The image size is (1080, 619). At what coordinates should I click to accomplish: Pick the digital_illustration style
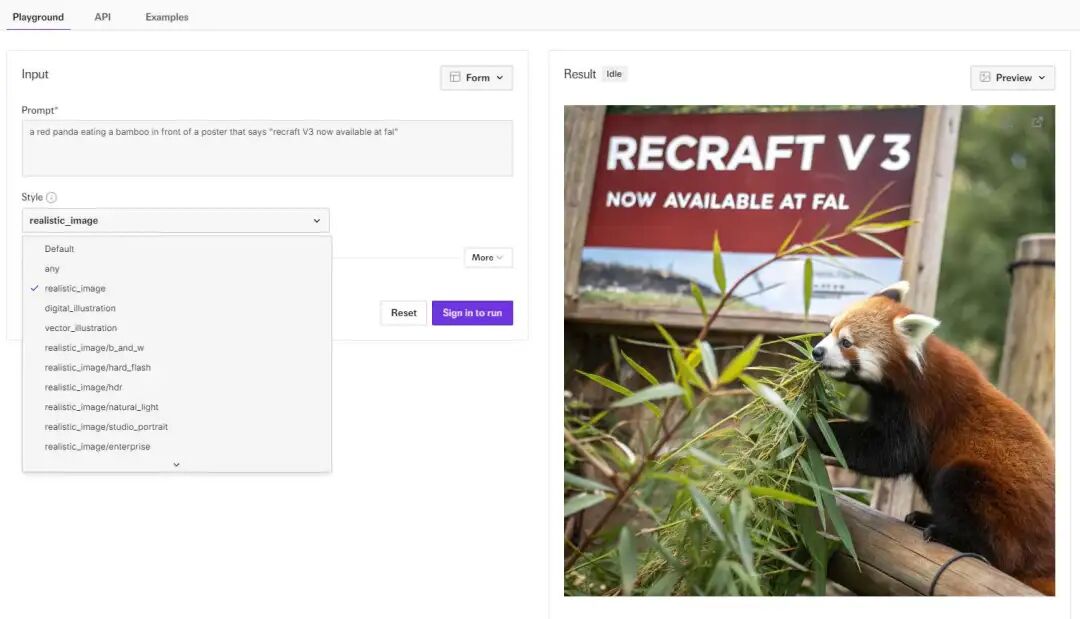pyautogui.click(x=176, y=308)
